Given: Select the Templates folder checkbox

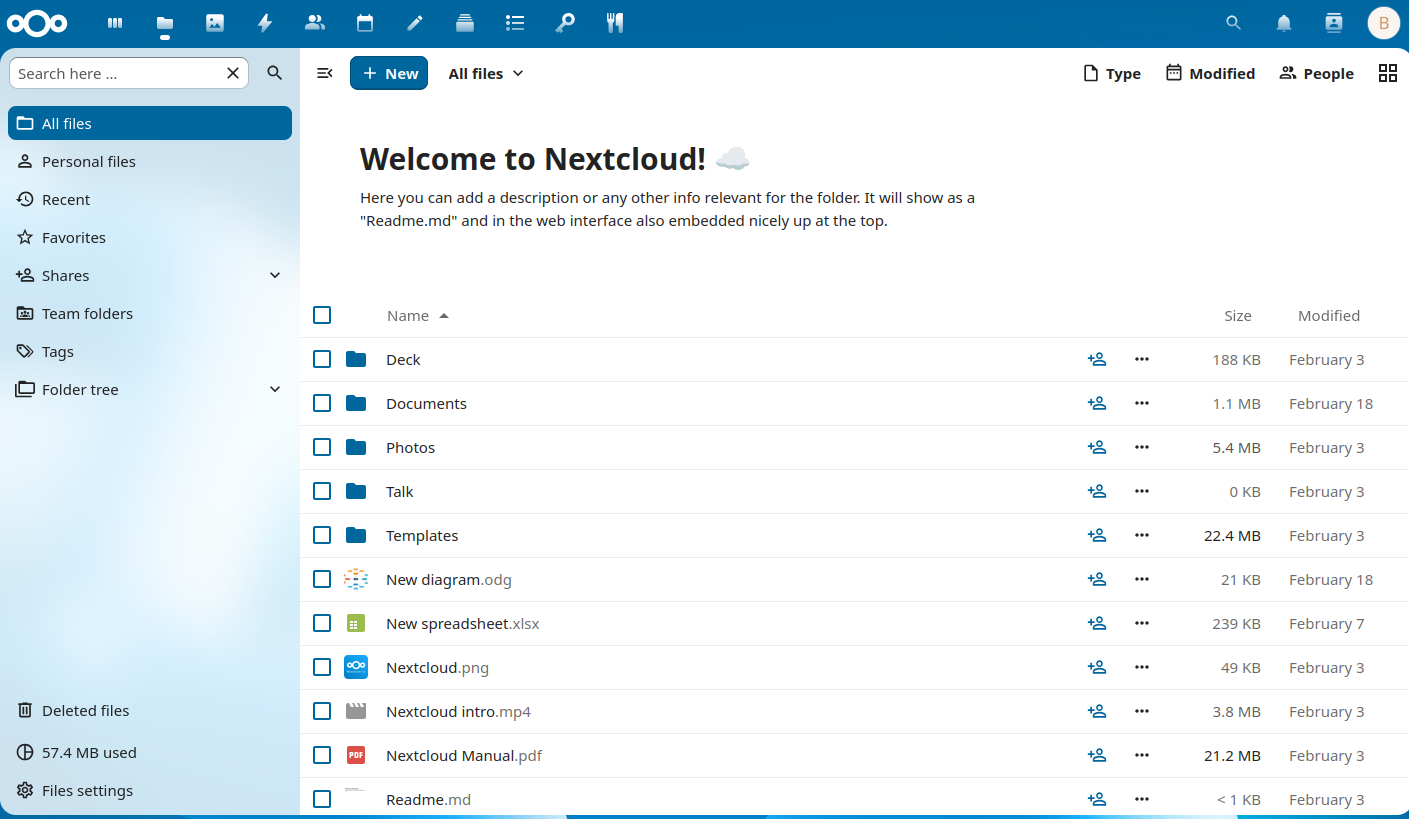Looking at the screenshot, I should [322, 535].
